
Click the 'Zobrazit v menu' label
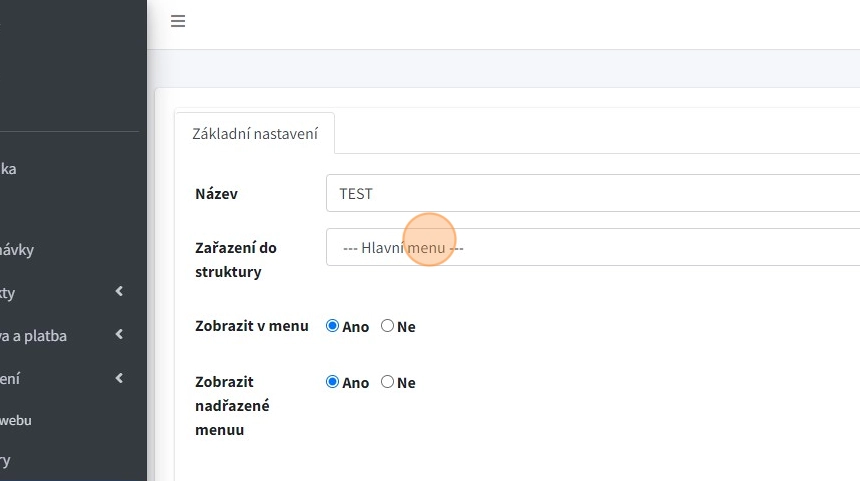coord(251,326)
